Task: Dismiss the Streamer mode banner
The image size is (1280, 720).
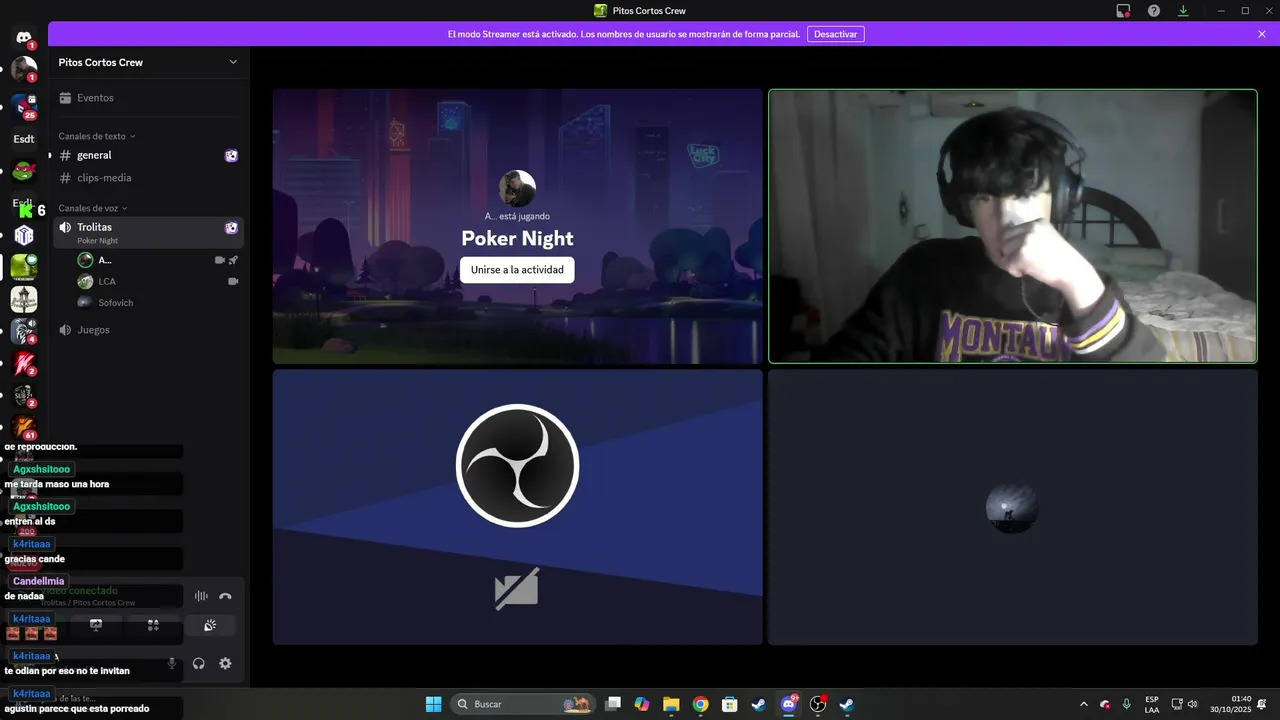Action: pos(1262,34)
